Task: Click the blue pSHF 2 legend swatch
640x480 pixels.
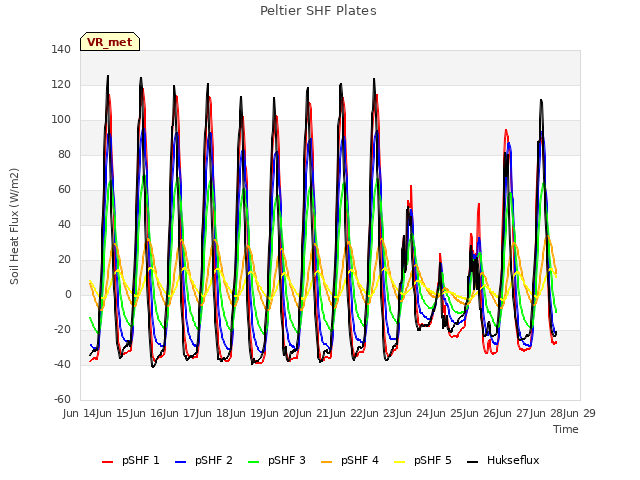Action: [x=180, y=462]
